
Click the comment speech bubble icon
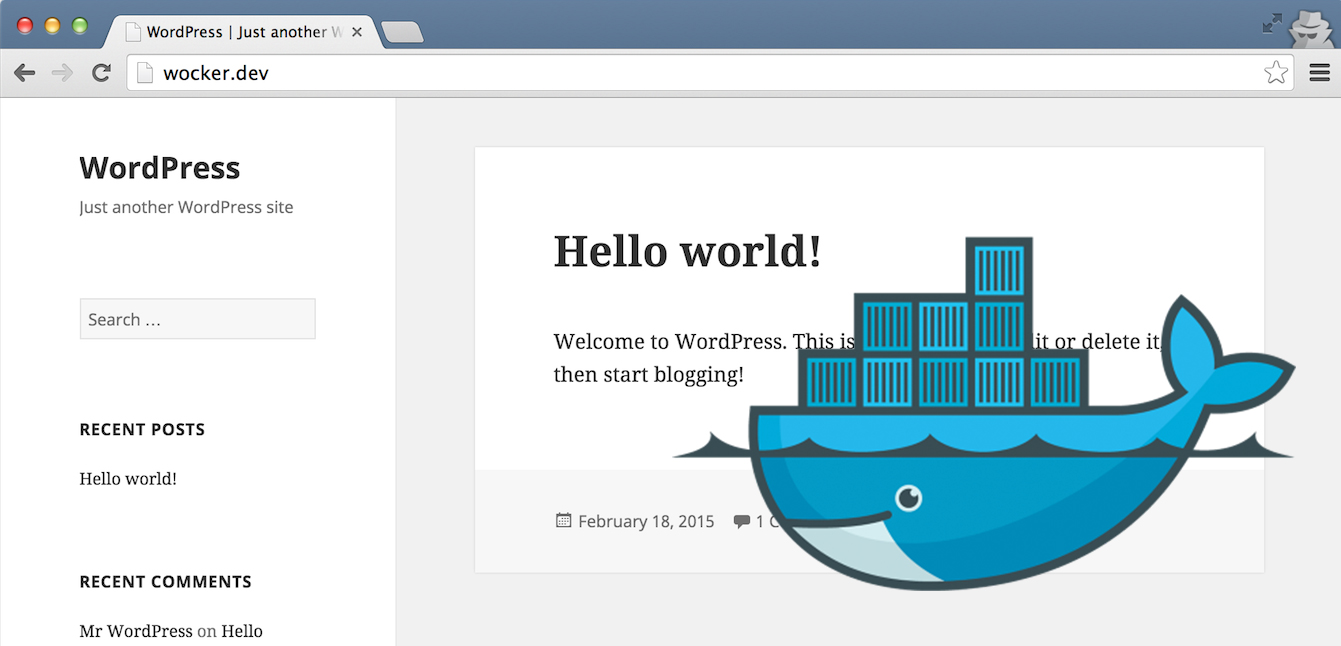pos(741,520)
